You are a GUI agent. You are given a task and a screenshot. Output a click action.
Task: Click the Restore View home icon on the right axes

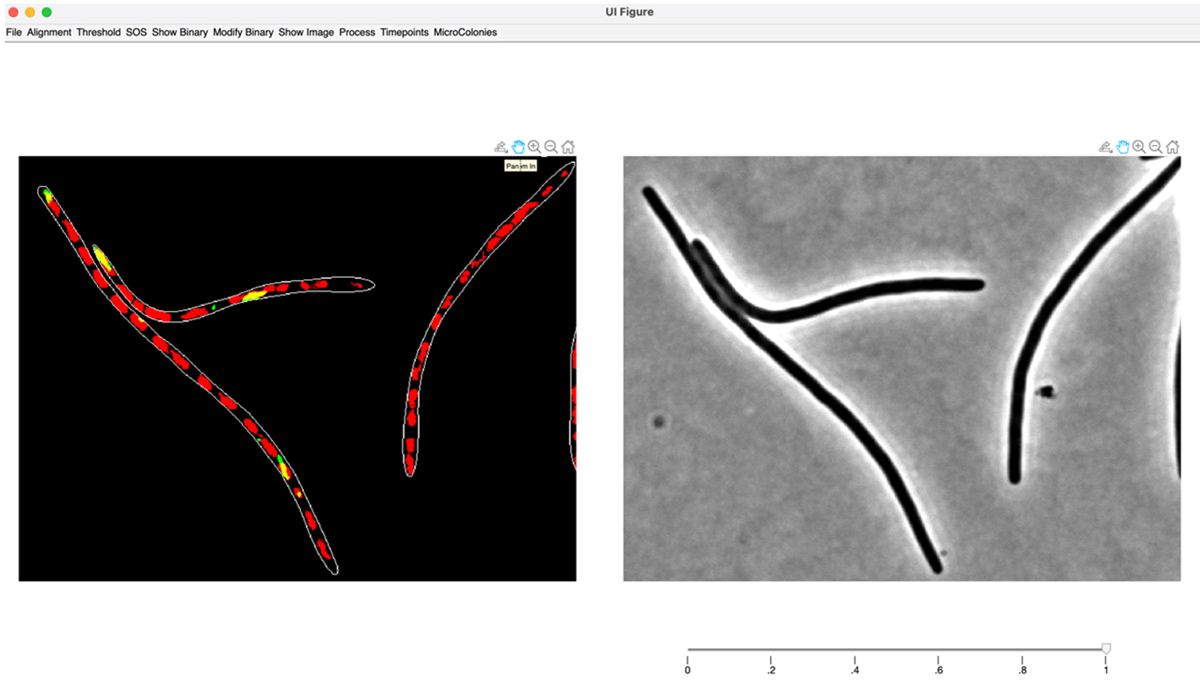coord(1170,146)
